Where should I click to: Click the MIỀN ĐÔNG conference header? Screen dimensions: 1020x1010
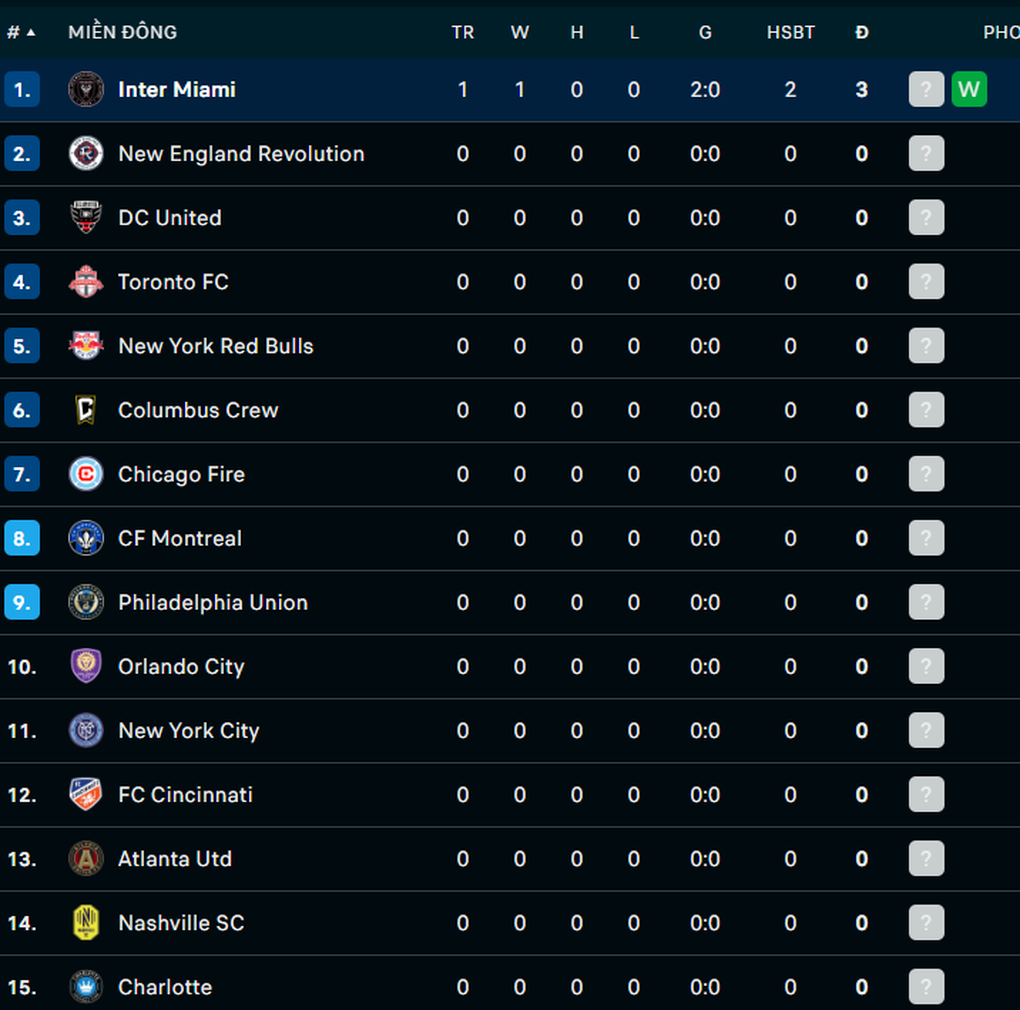tap(122, 32)
